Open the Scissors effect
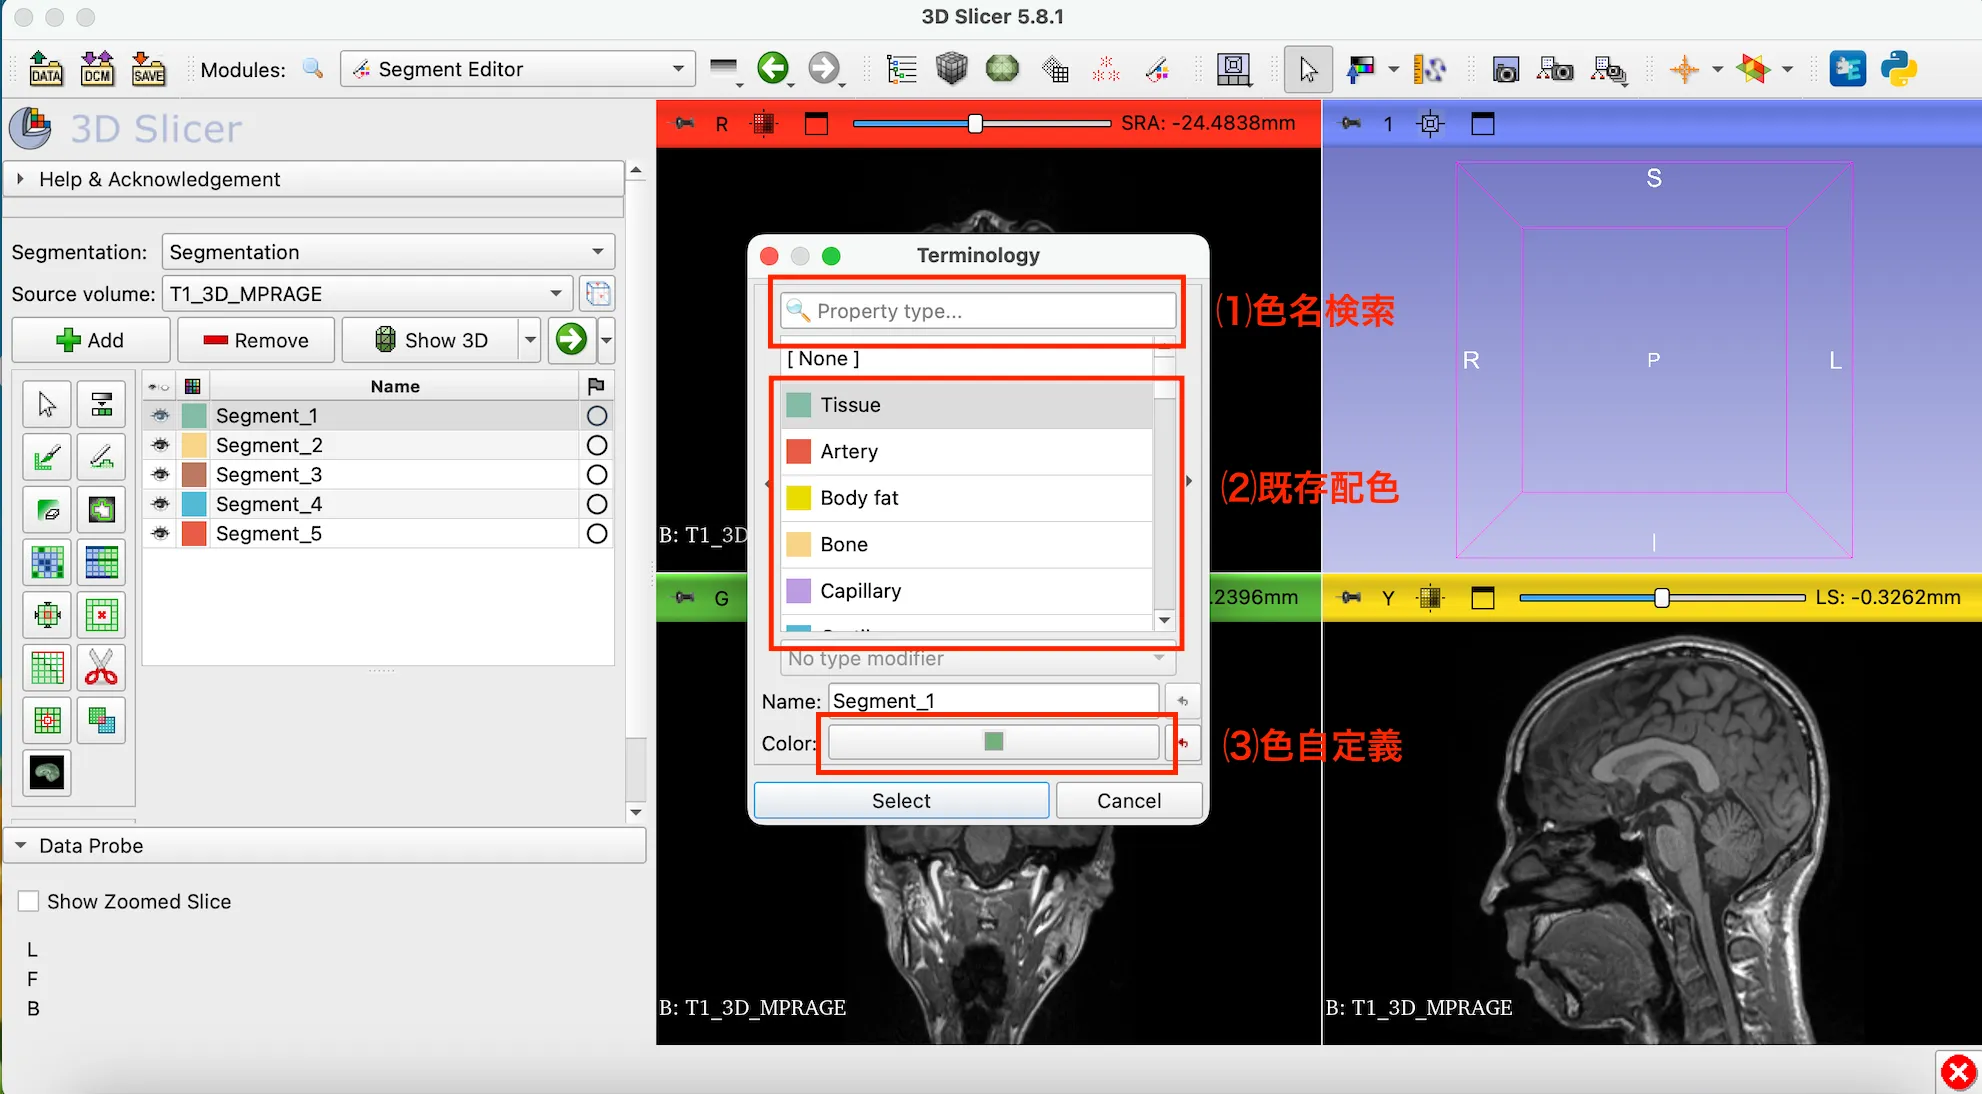 pyautogui.click(x=101, y=668)
